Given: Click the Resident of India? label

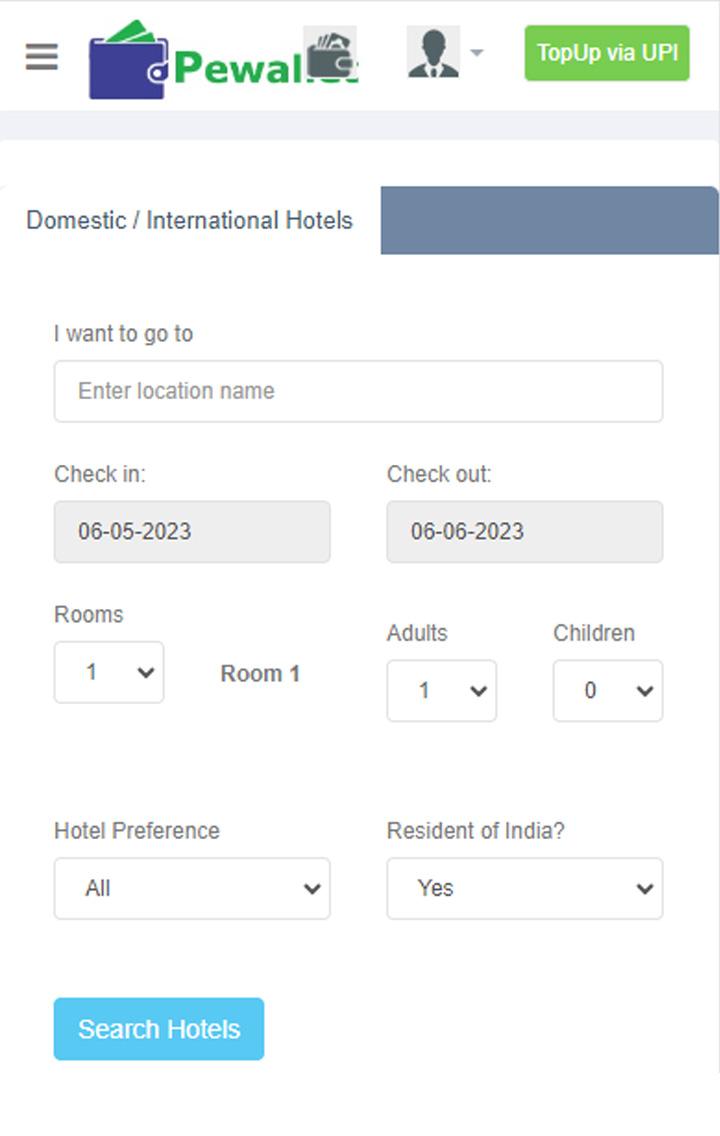Looking at the screenshot, I should [475, 831].
